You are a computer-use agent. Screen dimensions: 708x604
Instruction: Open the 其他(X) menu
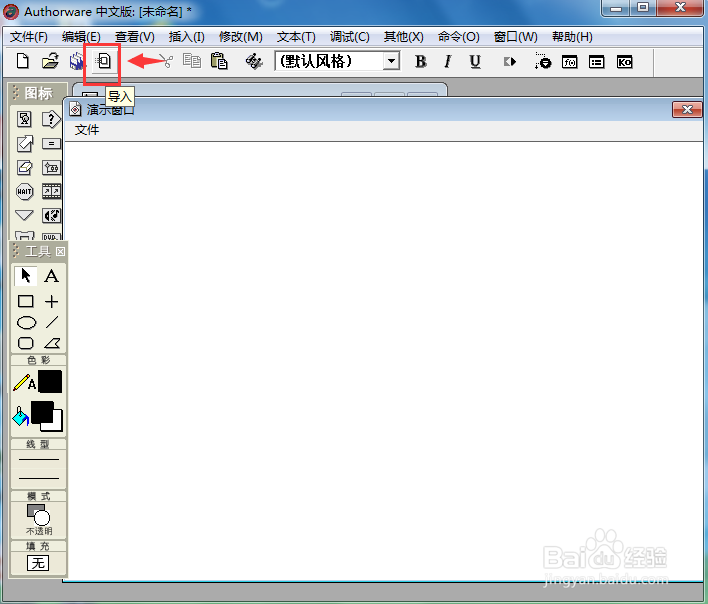(404, 37)
